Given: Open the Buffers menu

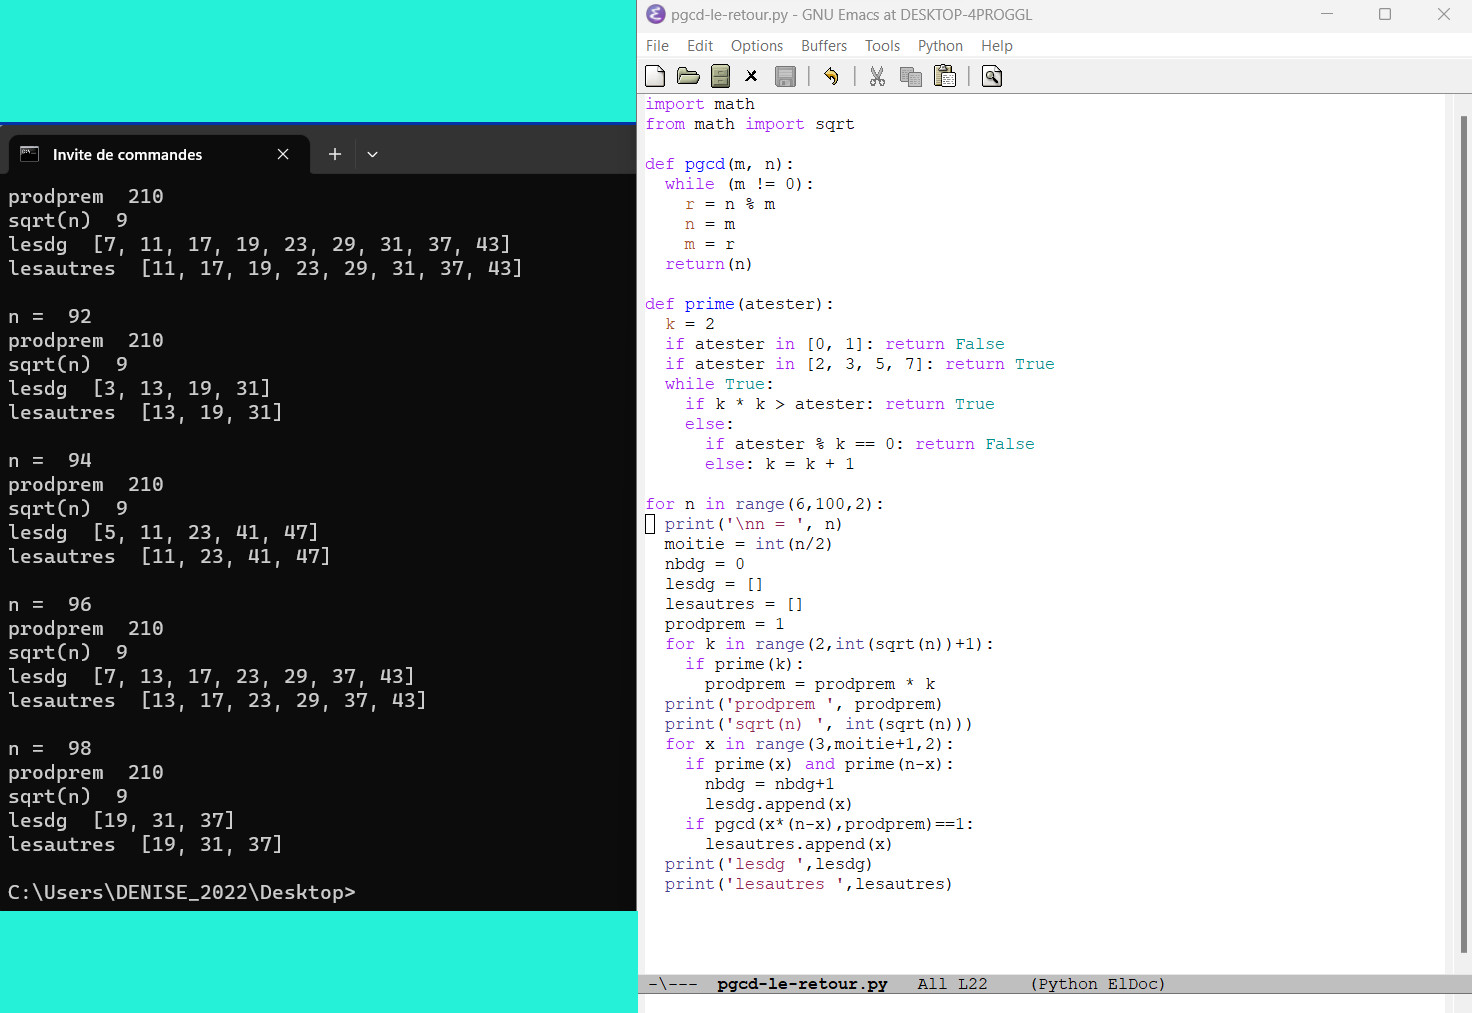Looking at the screenshot, I should tap(823, 46).
